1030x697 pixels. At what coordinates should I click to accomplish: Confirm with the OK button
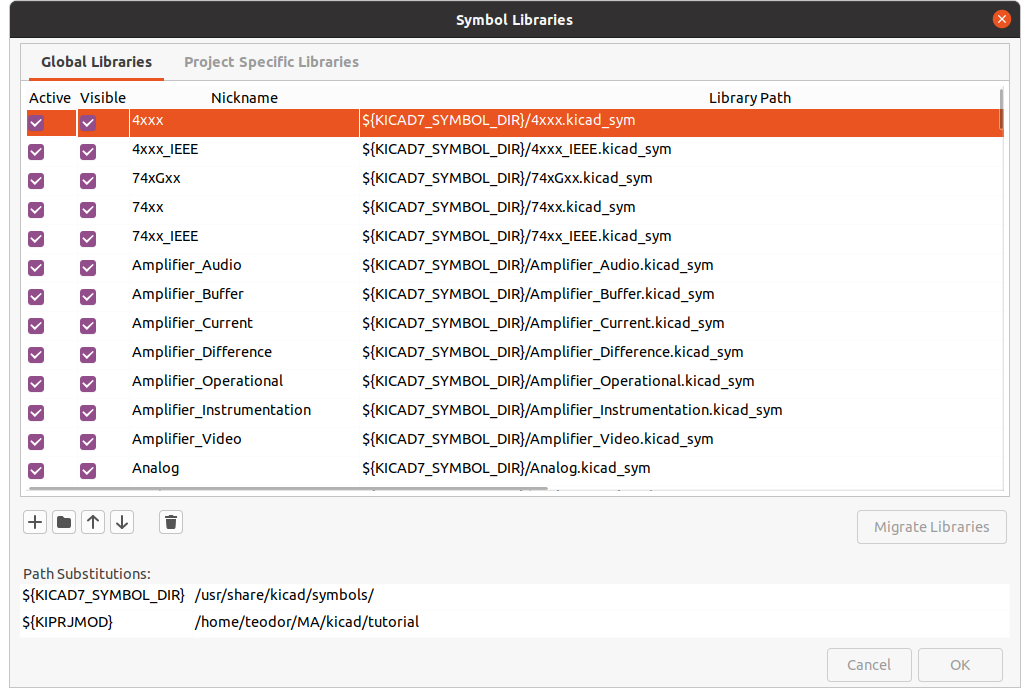click(x=960, y=665)
